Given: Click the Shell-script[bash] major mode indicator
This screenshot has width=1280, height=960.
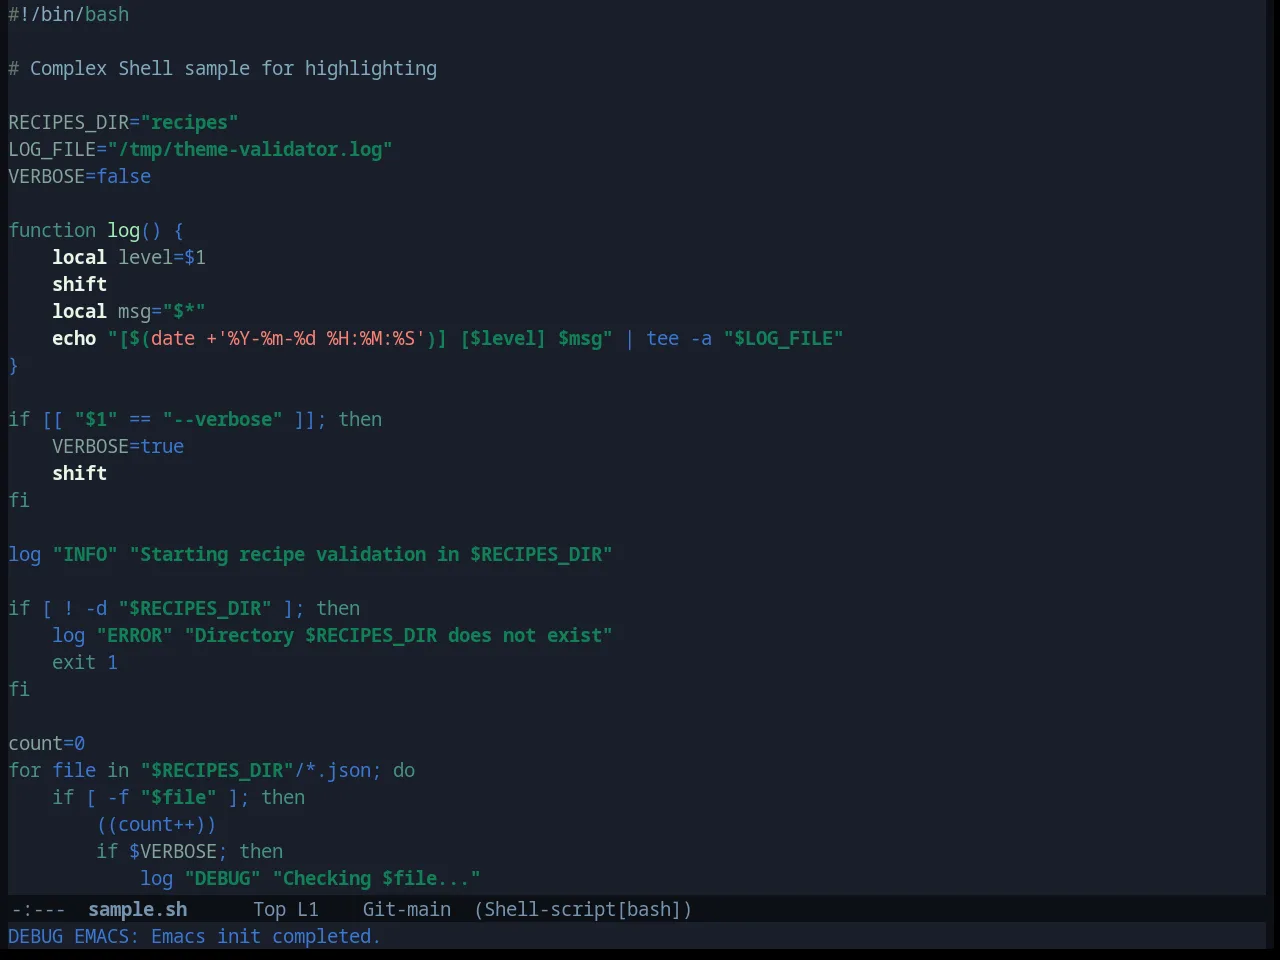Looking at the screenshot, I should pos(583,909).
